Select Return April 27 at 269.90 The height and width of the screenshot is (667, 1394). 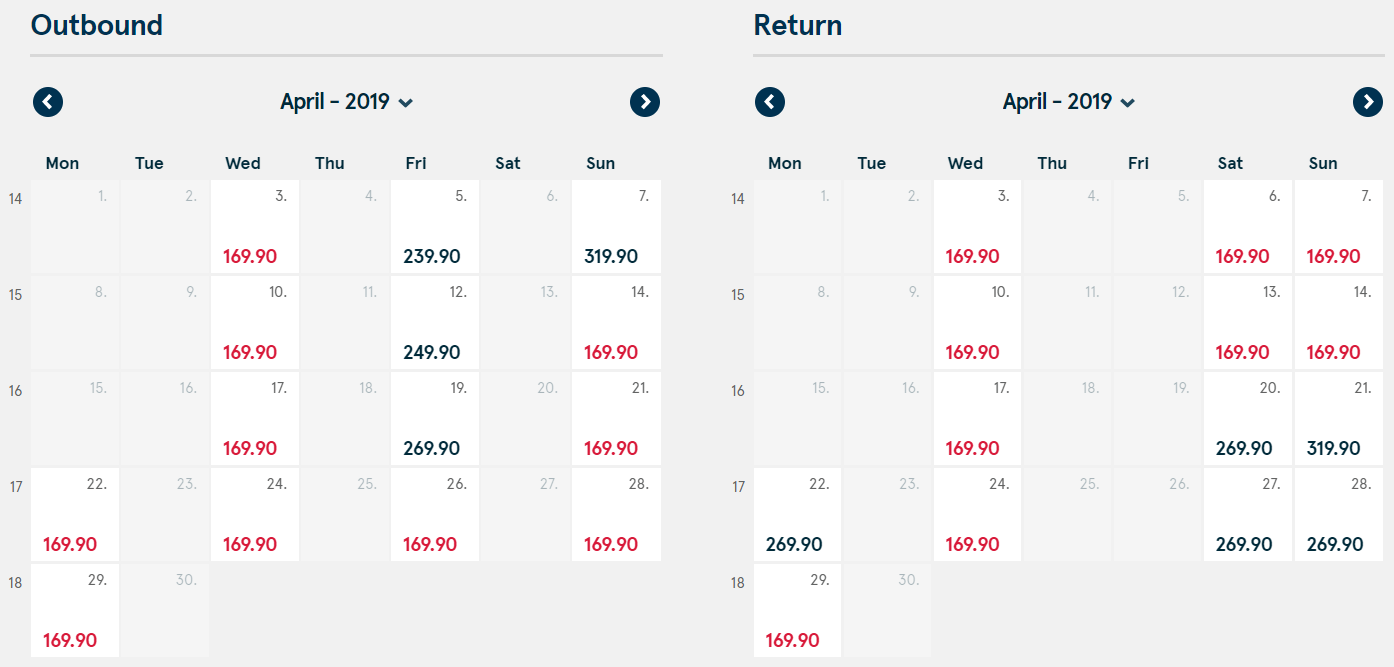pyautogui.click(x=1247, y=515)
